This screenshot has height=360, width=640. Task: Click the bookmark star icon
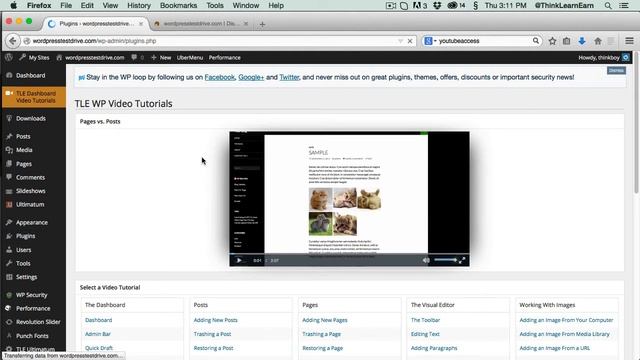tap(552, 41)
